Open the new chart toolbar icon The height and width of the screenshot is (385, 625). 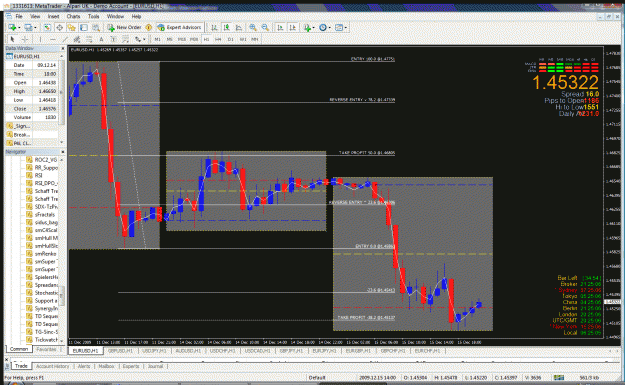click(12, 28)
